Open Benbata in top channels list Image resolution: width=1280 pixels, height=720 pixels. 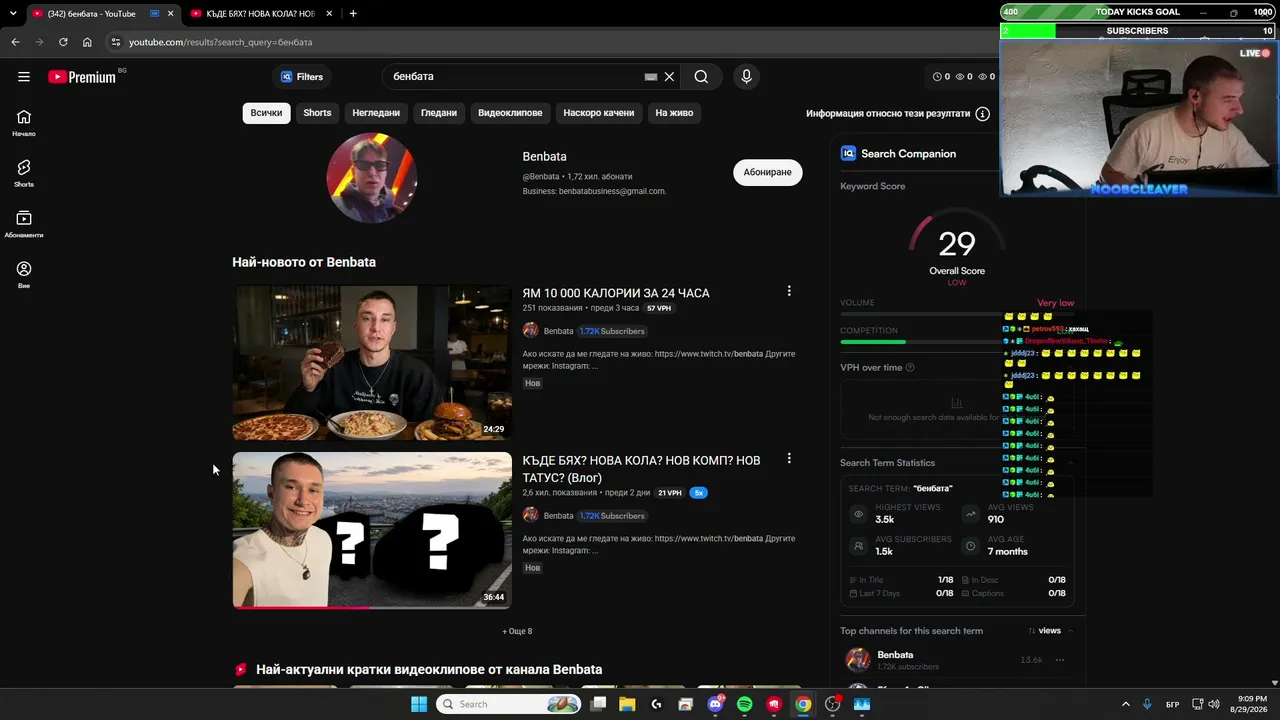[895, 655]
